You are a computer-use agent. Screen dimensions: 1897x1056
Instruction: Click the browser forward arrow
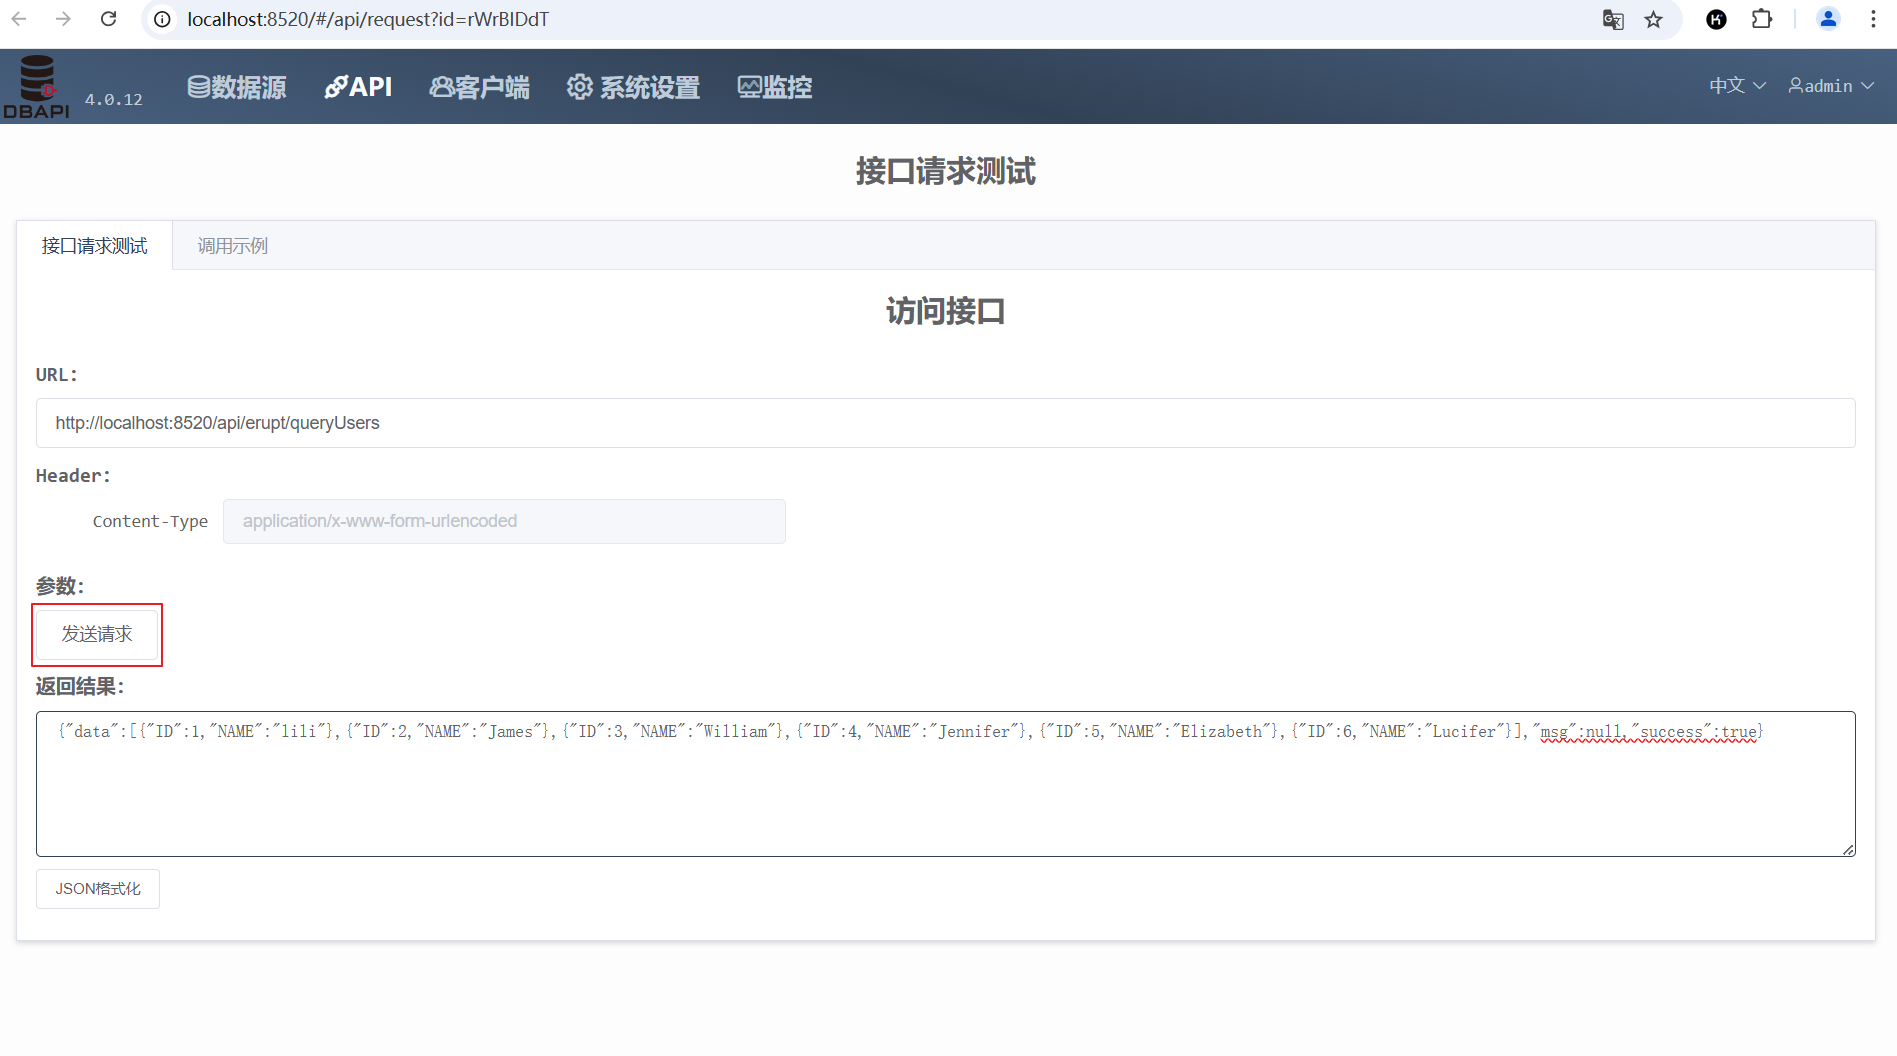64,19
